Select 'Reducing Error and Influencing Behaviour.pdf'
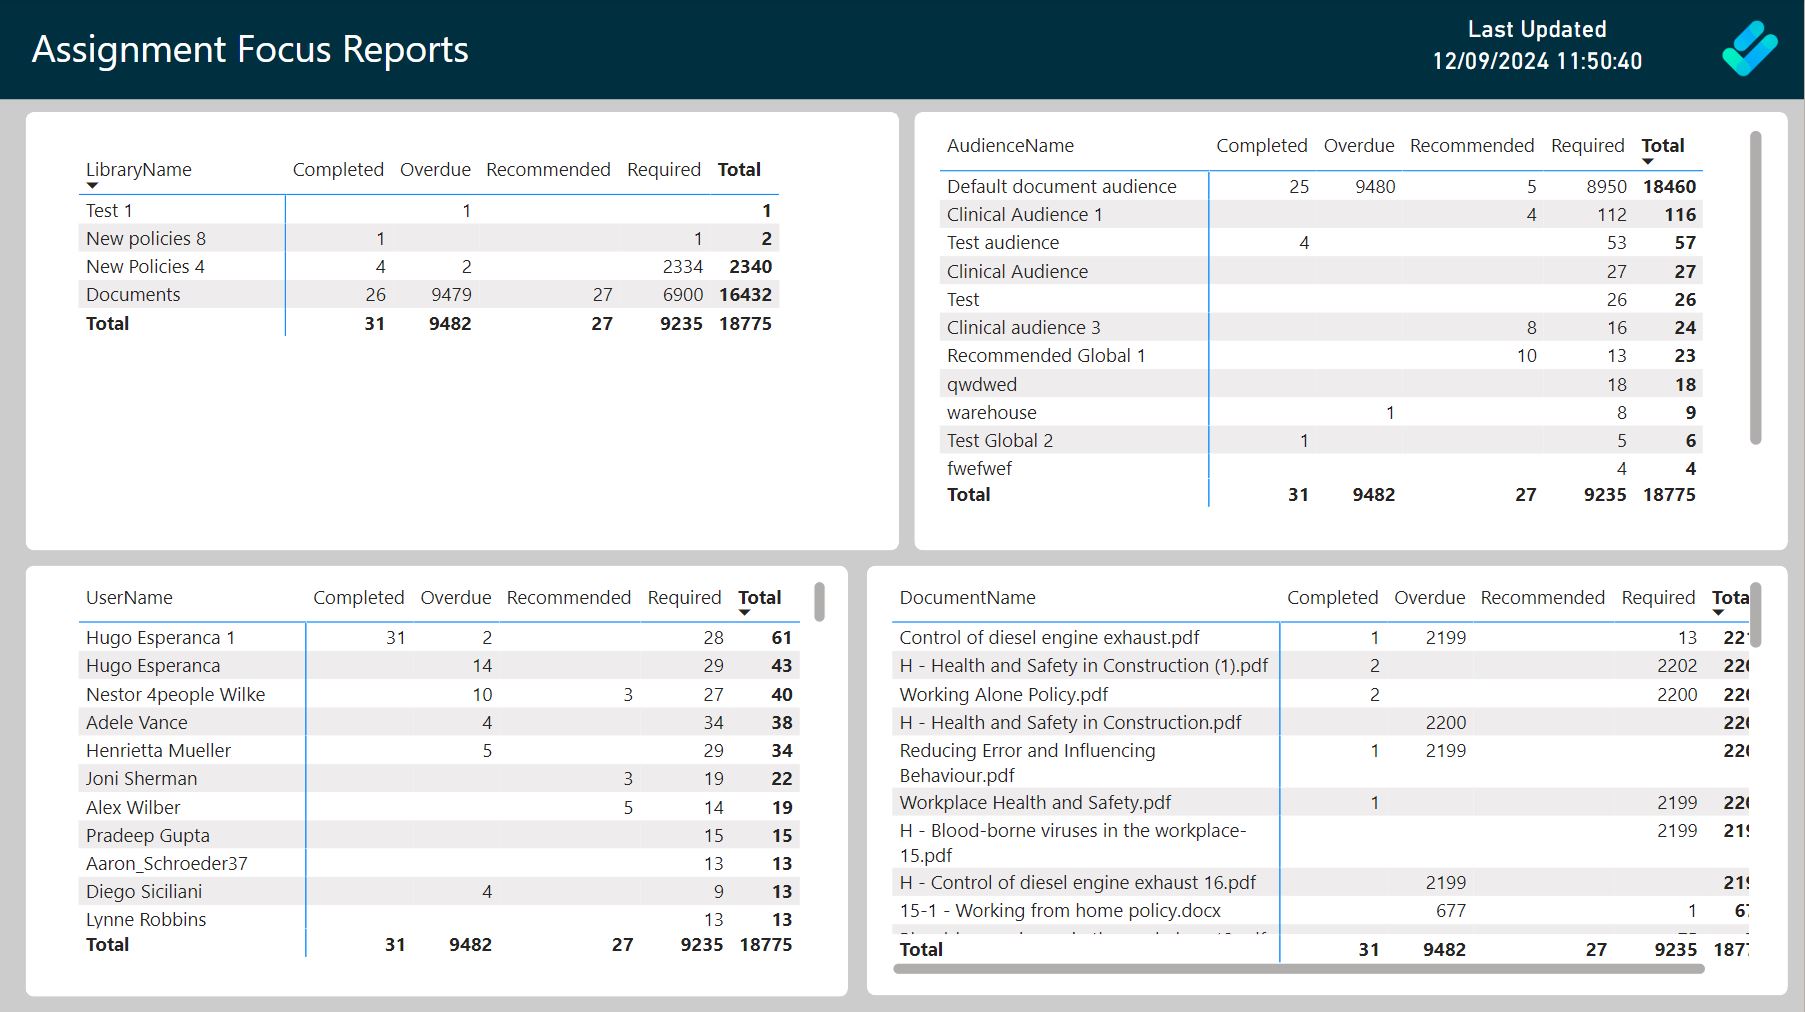Viewport: 1805px width, 1012px height. click(x=1320, y=763)
